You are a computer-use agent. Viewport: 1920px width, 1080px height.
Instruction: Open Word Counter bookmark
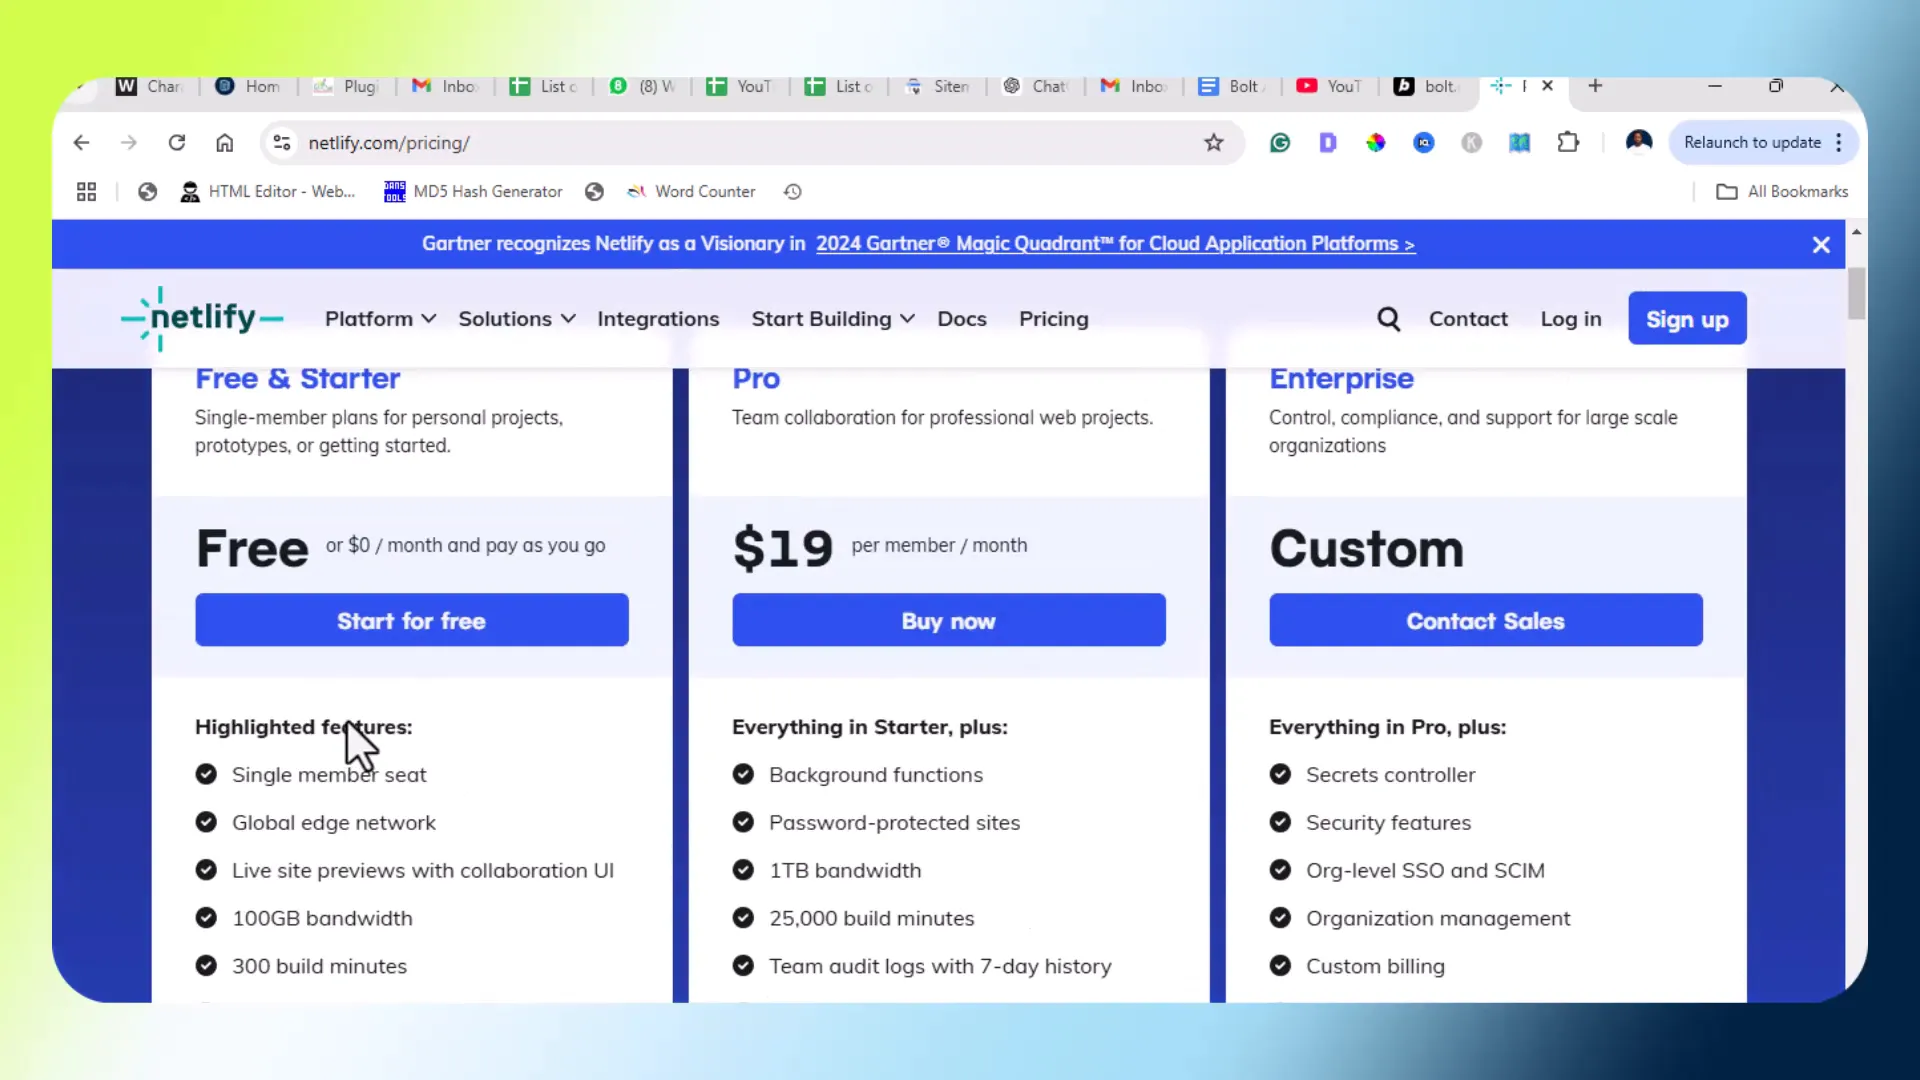[691, 192]
